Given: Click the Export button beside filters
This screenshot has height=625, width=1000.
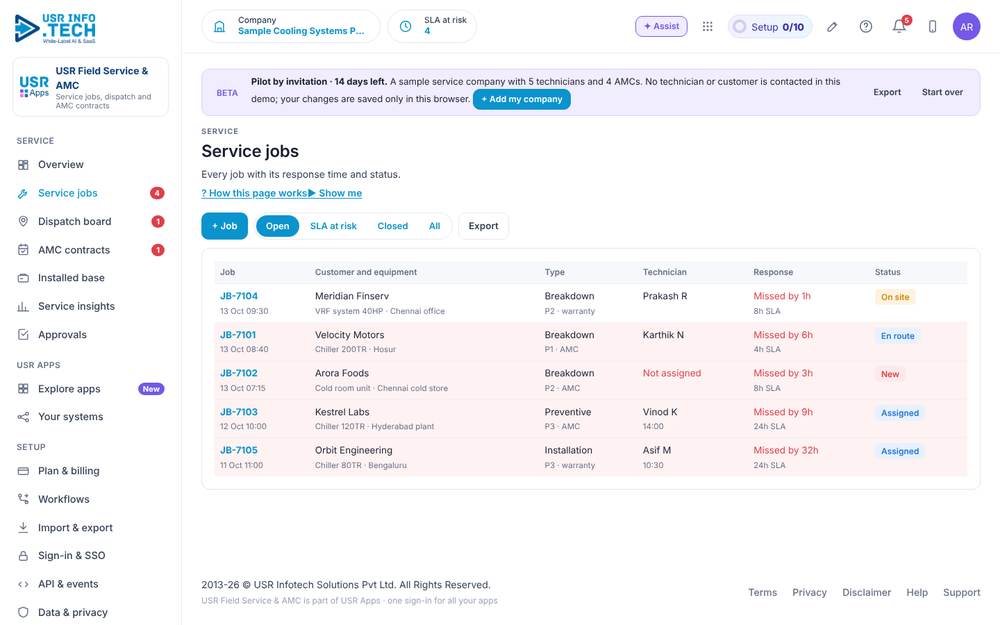Looking at the screenshot, I should 483,226.
